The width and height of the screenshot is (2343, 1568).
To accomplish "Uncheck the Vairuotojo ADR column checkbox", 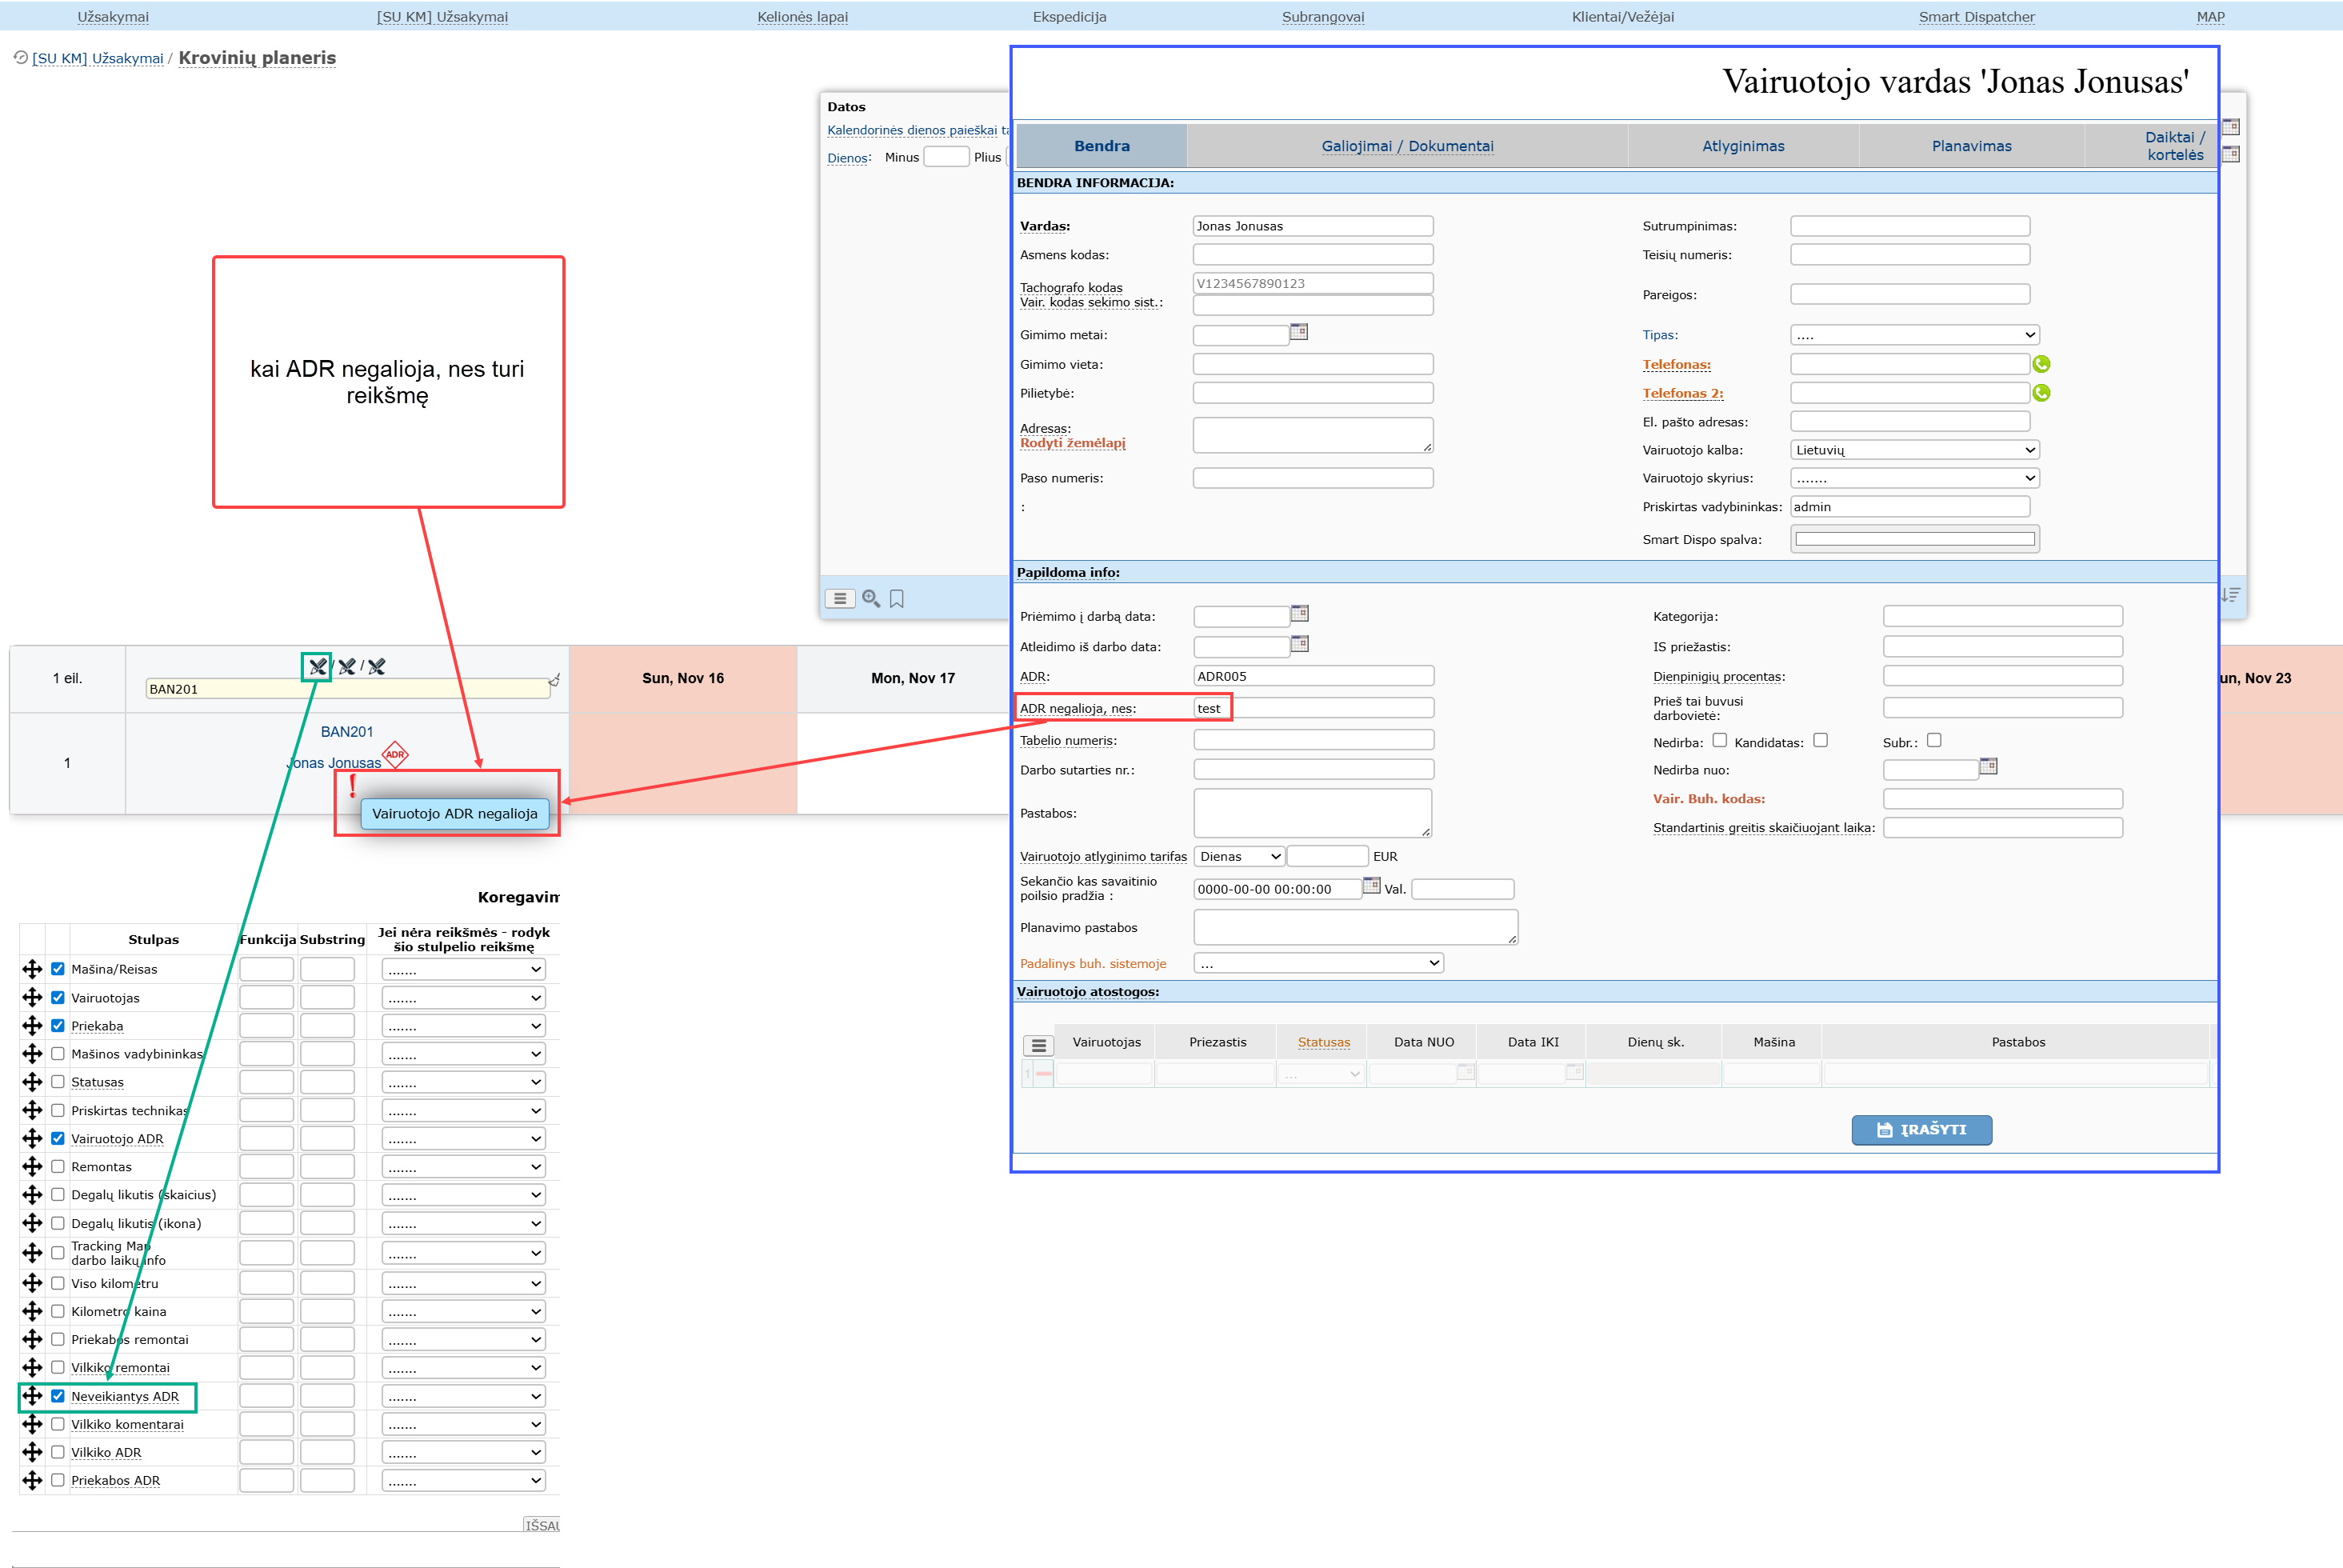I will click(x=58, y=1138).
